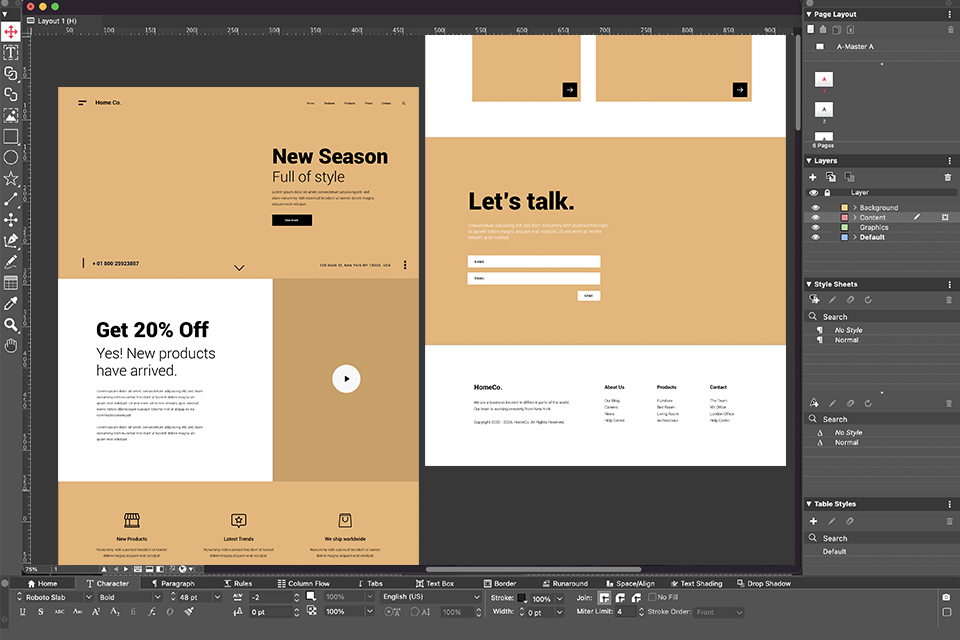Screen dimensions: 960x640
Task: Collapse the Style Sheets panel
Action: pyautogui.click(x=809, y=284)
